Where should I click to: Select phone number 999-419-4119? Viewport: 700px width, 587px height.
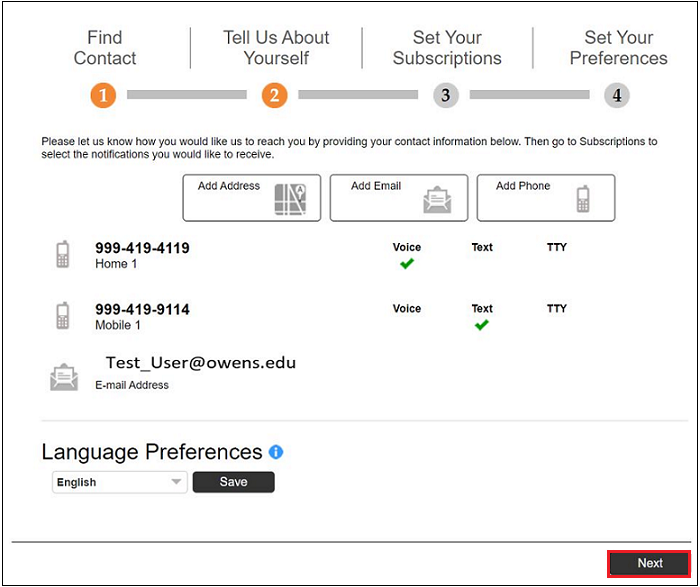point(142,248)
